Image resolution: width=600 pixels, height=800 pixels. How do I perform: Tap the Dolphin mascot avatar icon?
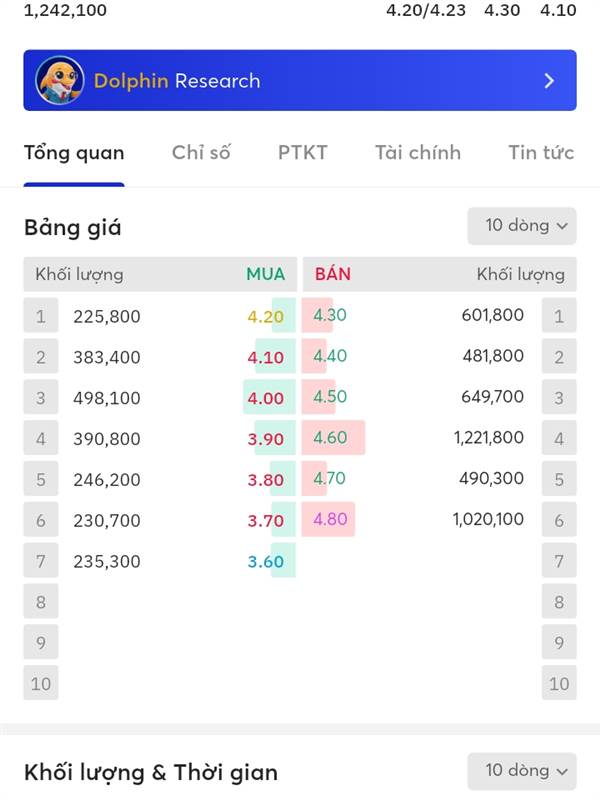point(60,80)
